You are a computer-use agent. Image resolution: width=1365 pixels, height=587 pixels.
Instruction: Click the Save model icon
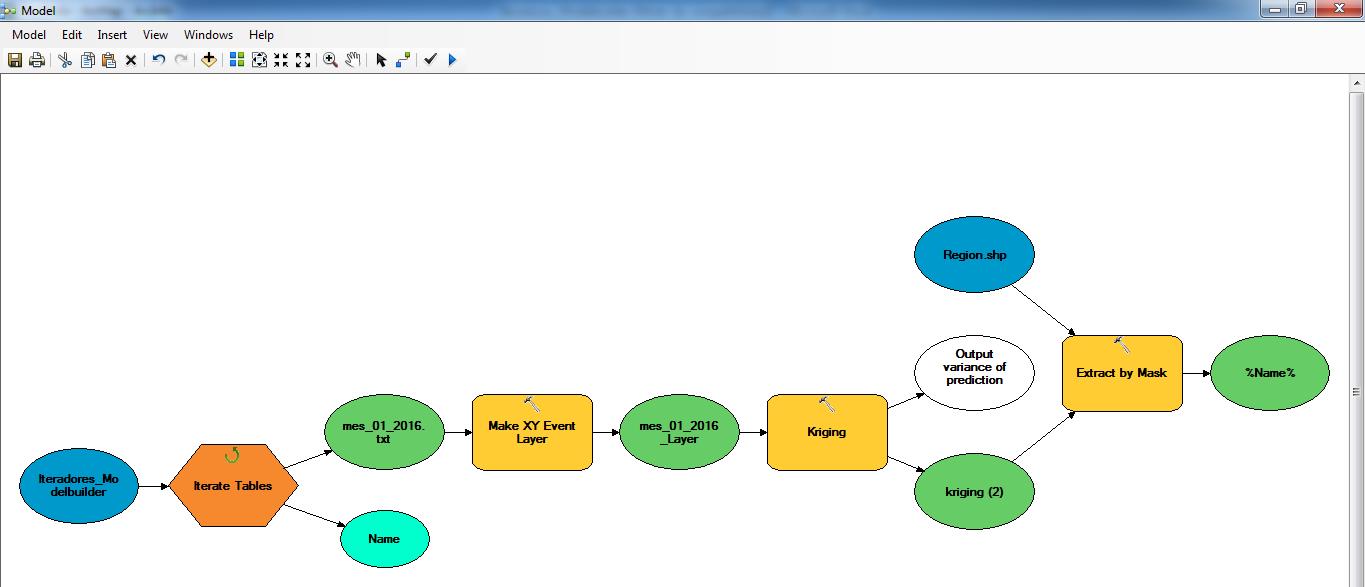(x=15, y=60)
